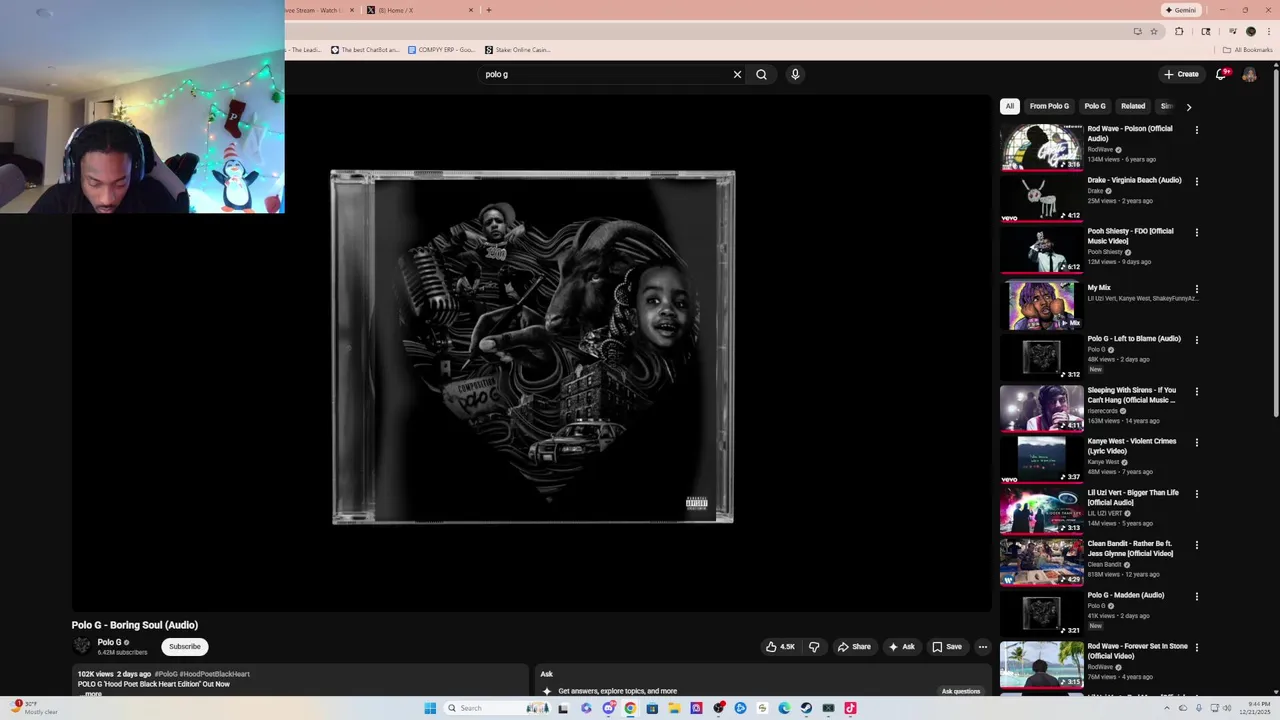Bookmark this page with the star icon
1280x720 pixels.
[1154, 31]
